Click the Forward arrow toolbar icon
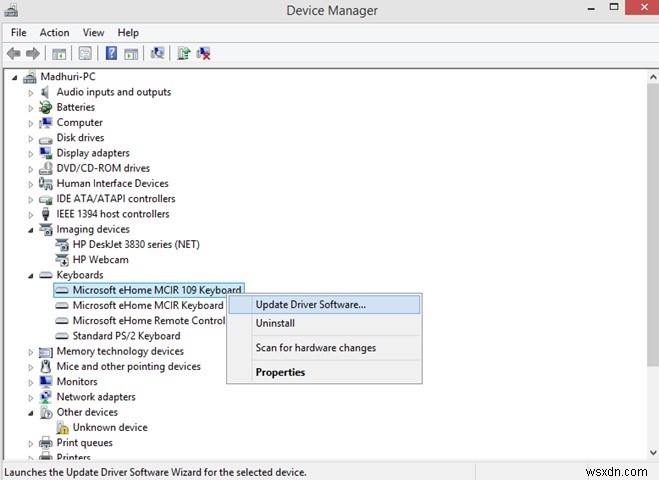 coord(33,53)
